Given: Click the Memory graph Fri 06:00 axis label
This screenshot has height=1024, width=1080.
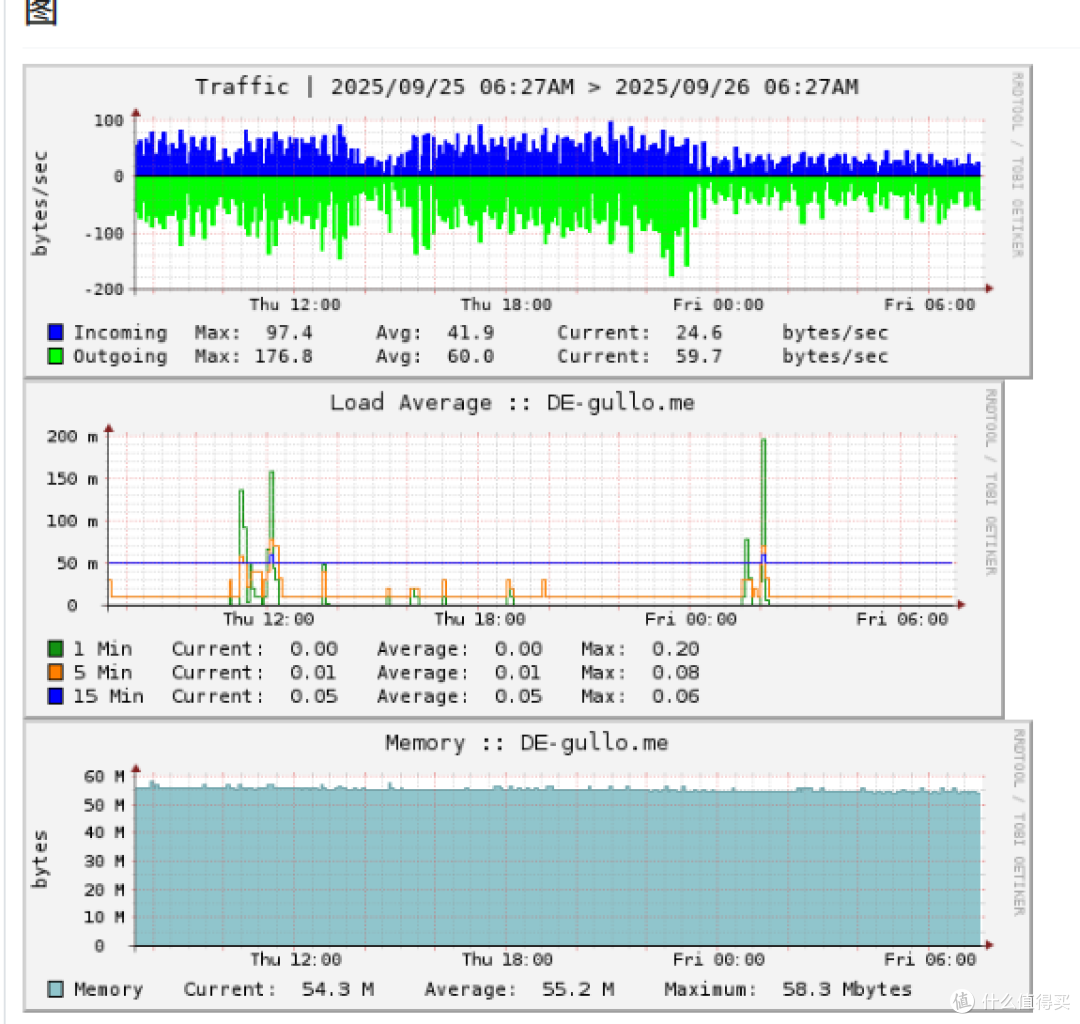Looking at the screenshot, I should pyautogui.click(x=930, y=959).
